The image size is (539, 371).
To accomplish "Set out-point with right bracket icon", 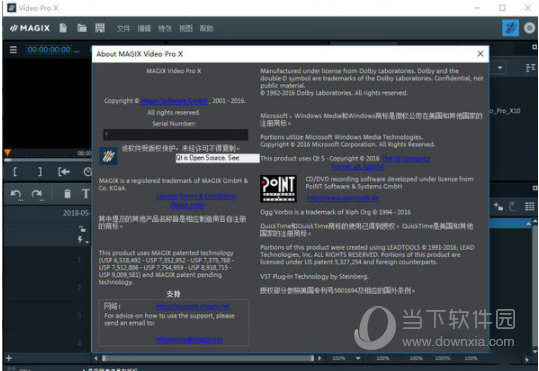I will click(x=40, y=171).
